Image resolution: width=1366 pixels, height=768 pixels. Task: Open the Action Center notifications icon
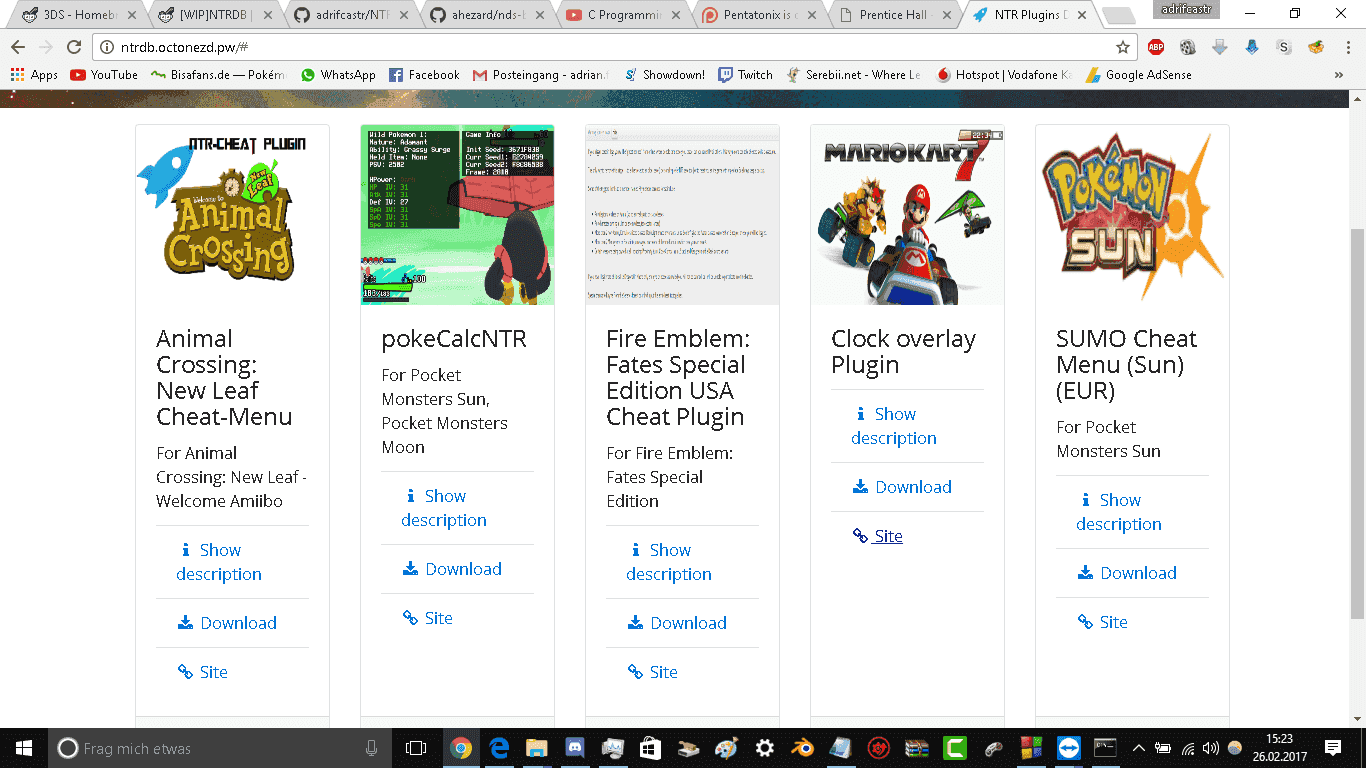(1333, 748)
